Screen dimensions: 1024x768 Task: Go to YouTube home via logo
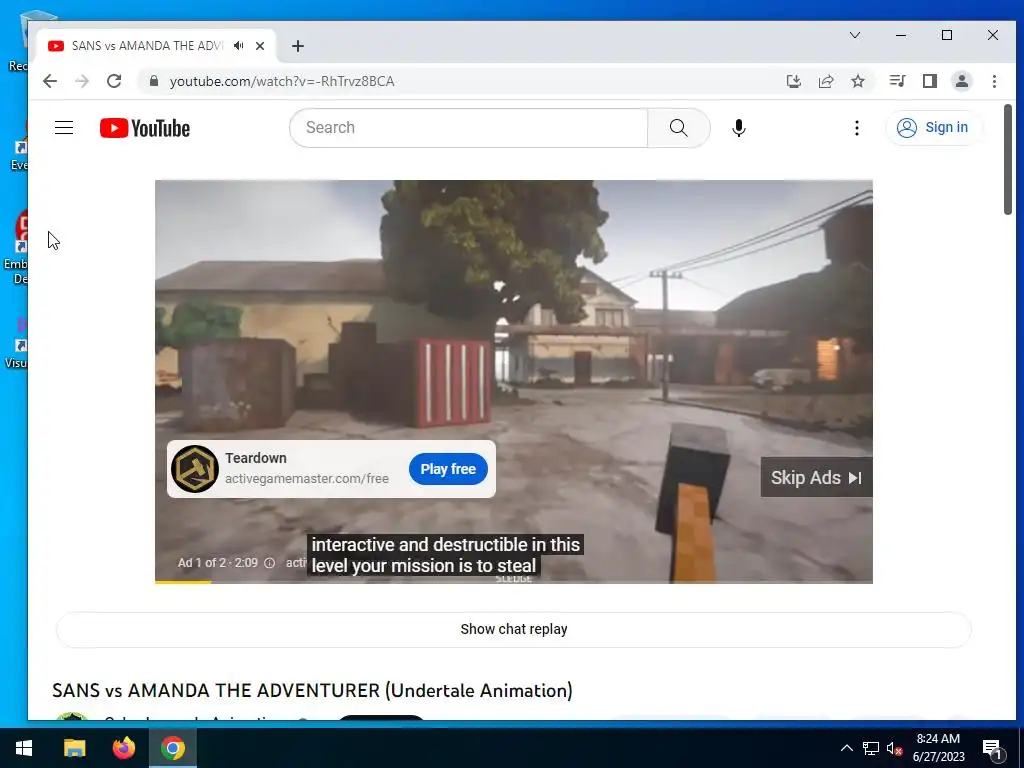click(145, 128)
